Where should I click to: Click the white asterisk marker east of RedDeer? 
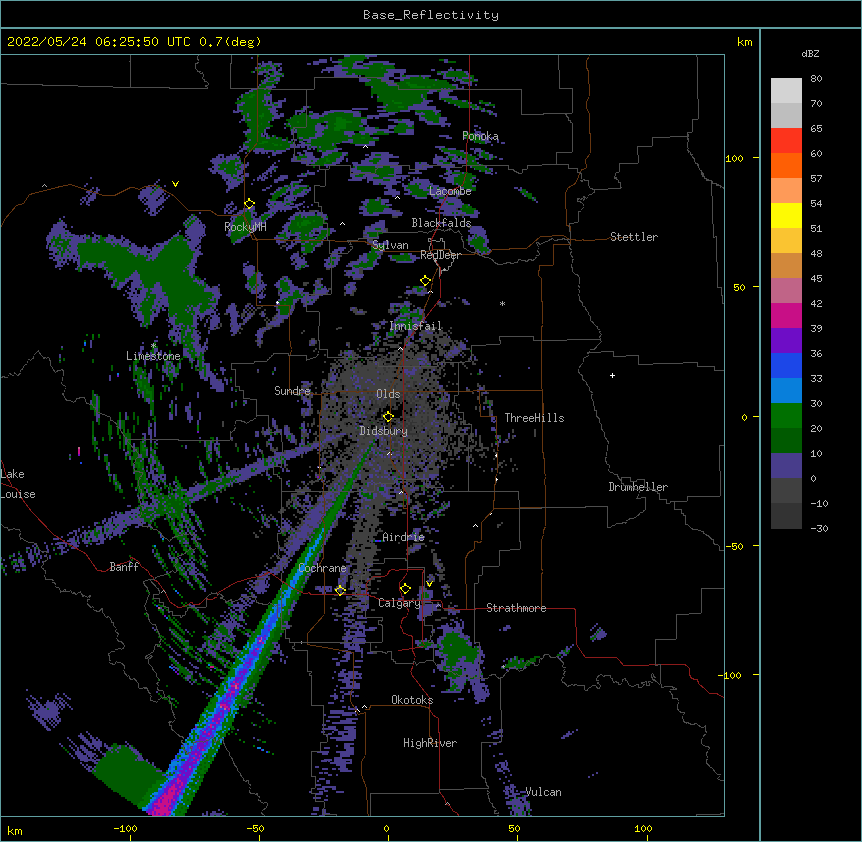click(x=502, y=303)
